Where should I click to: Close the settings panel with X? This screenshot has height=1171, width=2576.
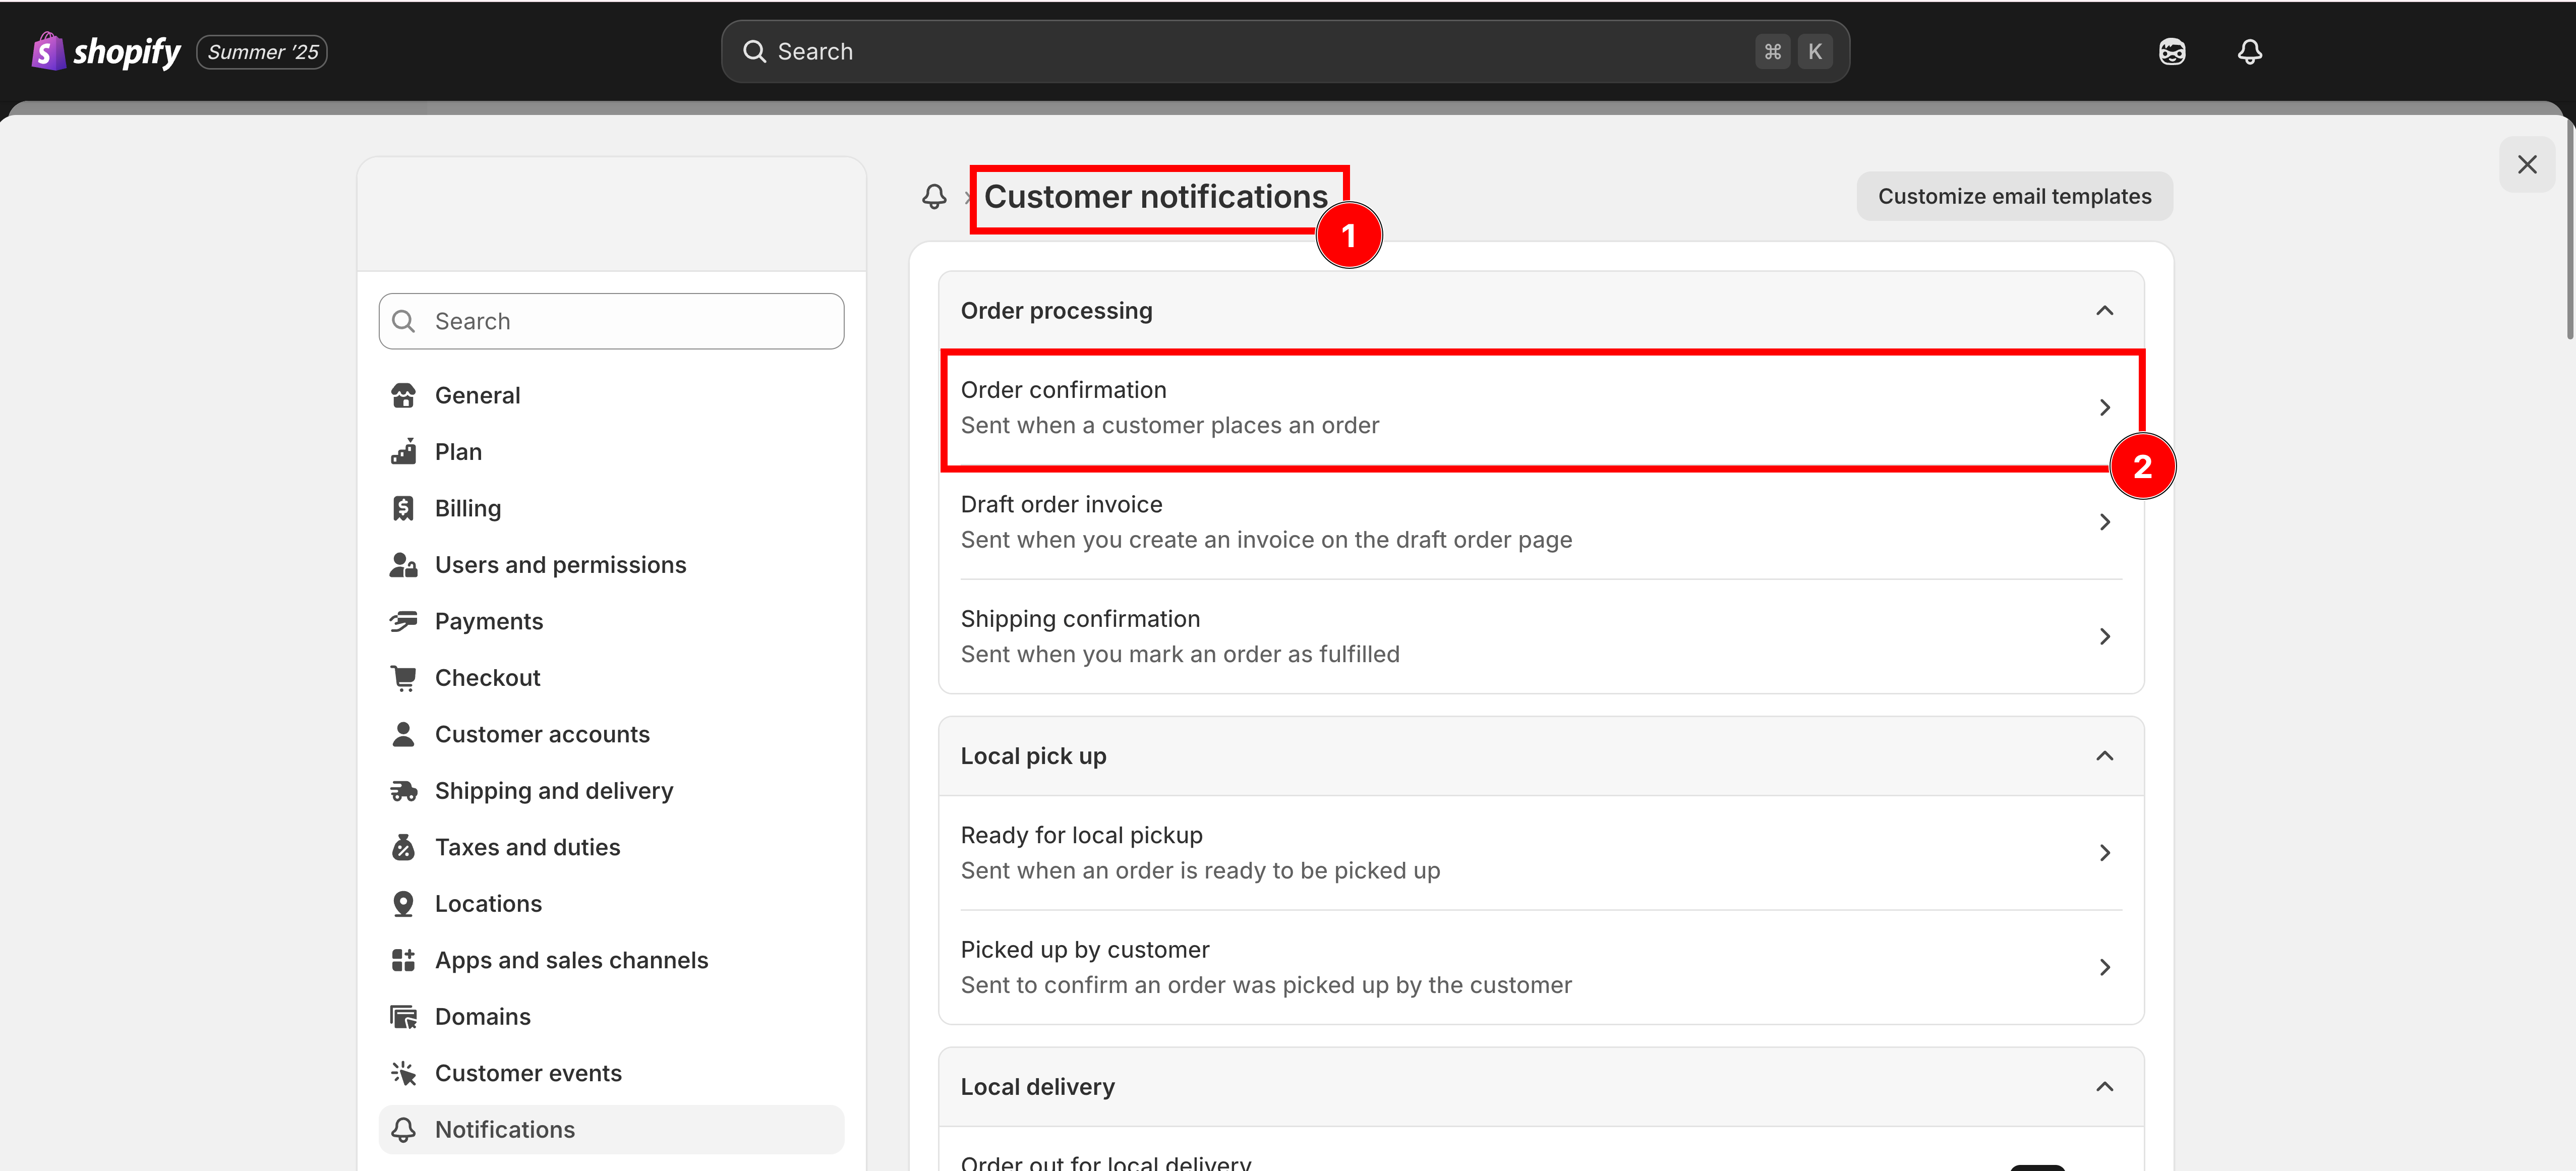tap(2527, 164)
